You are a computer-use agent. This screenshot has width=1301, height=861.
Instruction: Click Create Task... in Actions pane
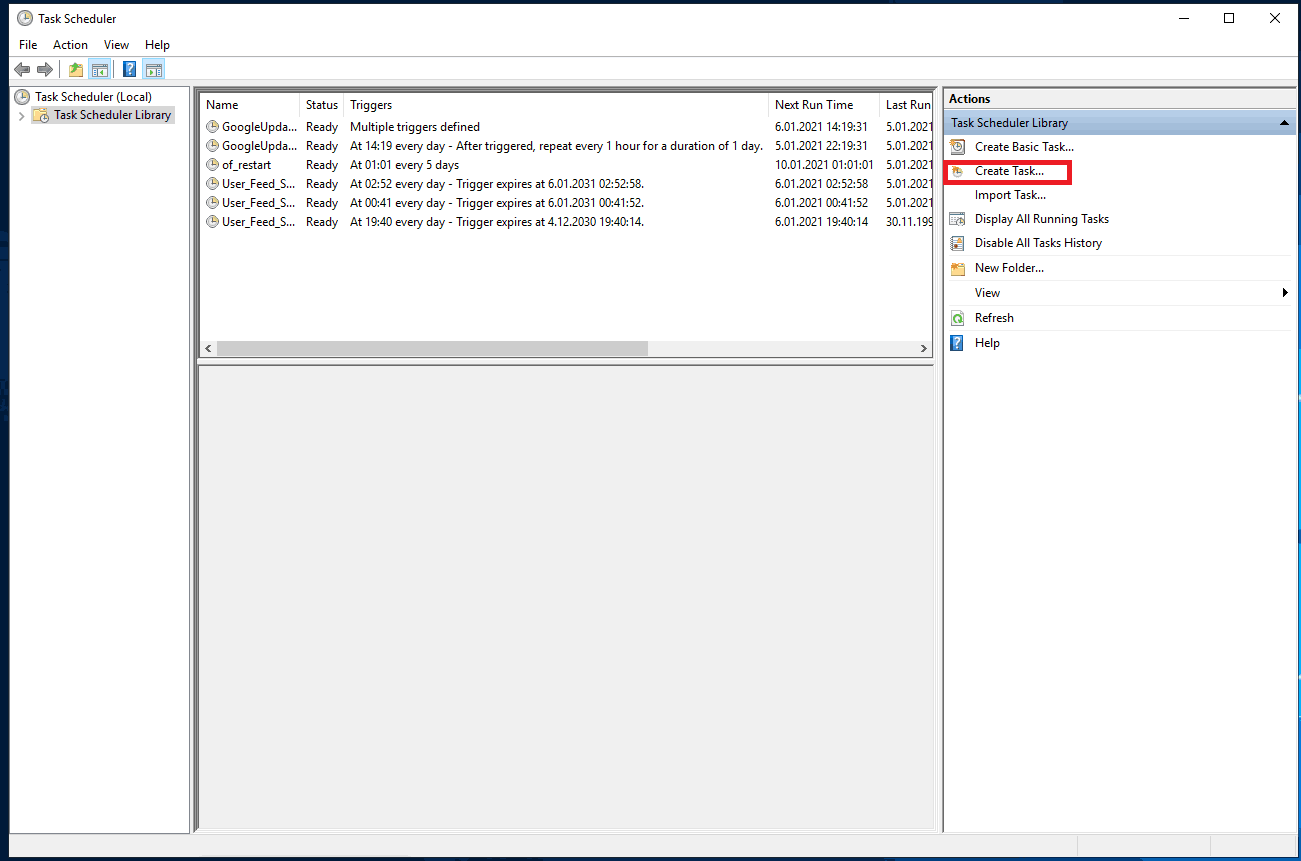[x=1009, y=171]
